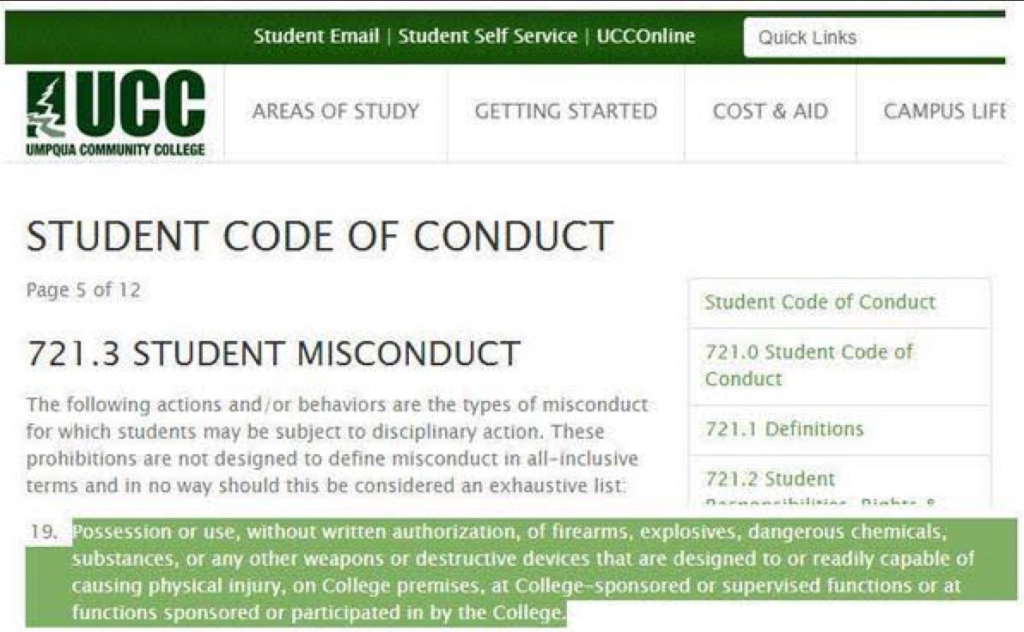Open the Student Email link
Screen dimensions: 1024x632
pyautogui.click(x=316, y=37)
